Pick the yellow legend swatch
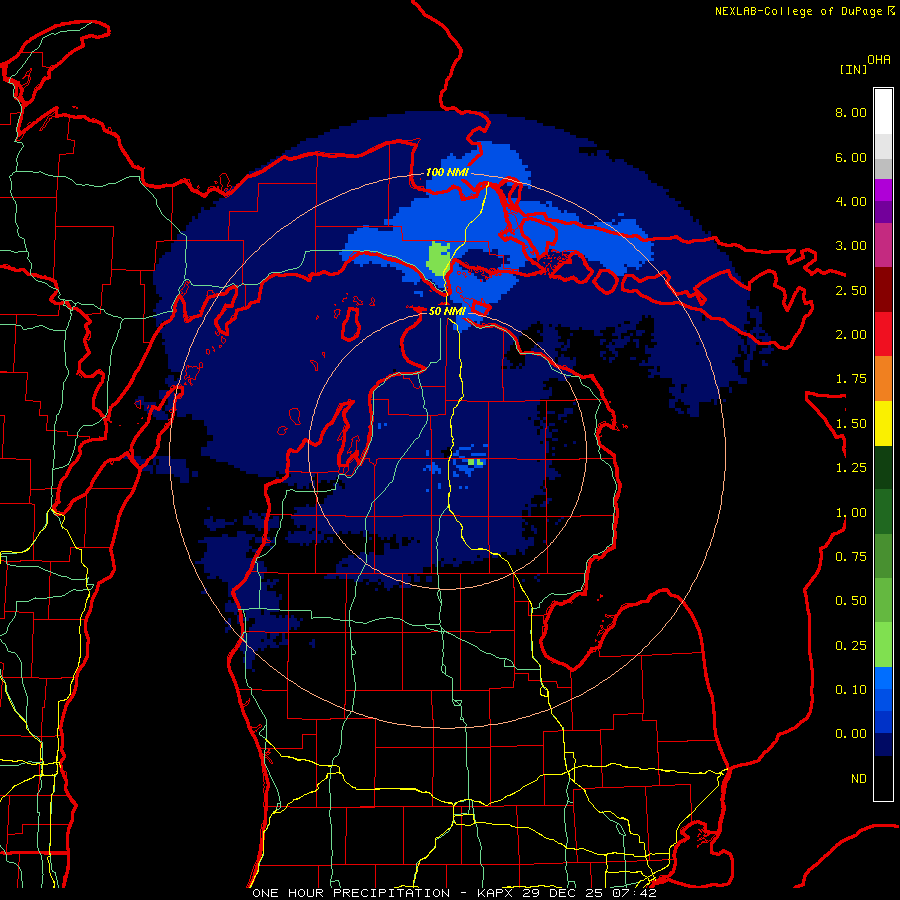The width and height of the screenshot is (900, 900). [x=883, y=423]
